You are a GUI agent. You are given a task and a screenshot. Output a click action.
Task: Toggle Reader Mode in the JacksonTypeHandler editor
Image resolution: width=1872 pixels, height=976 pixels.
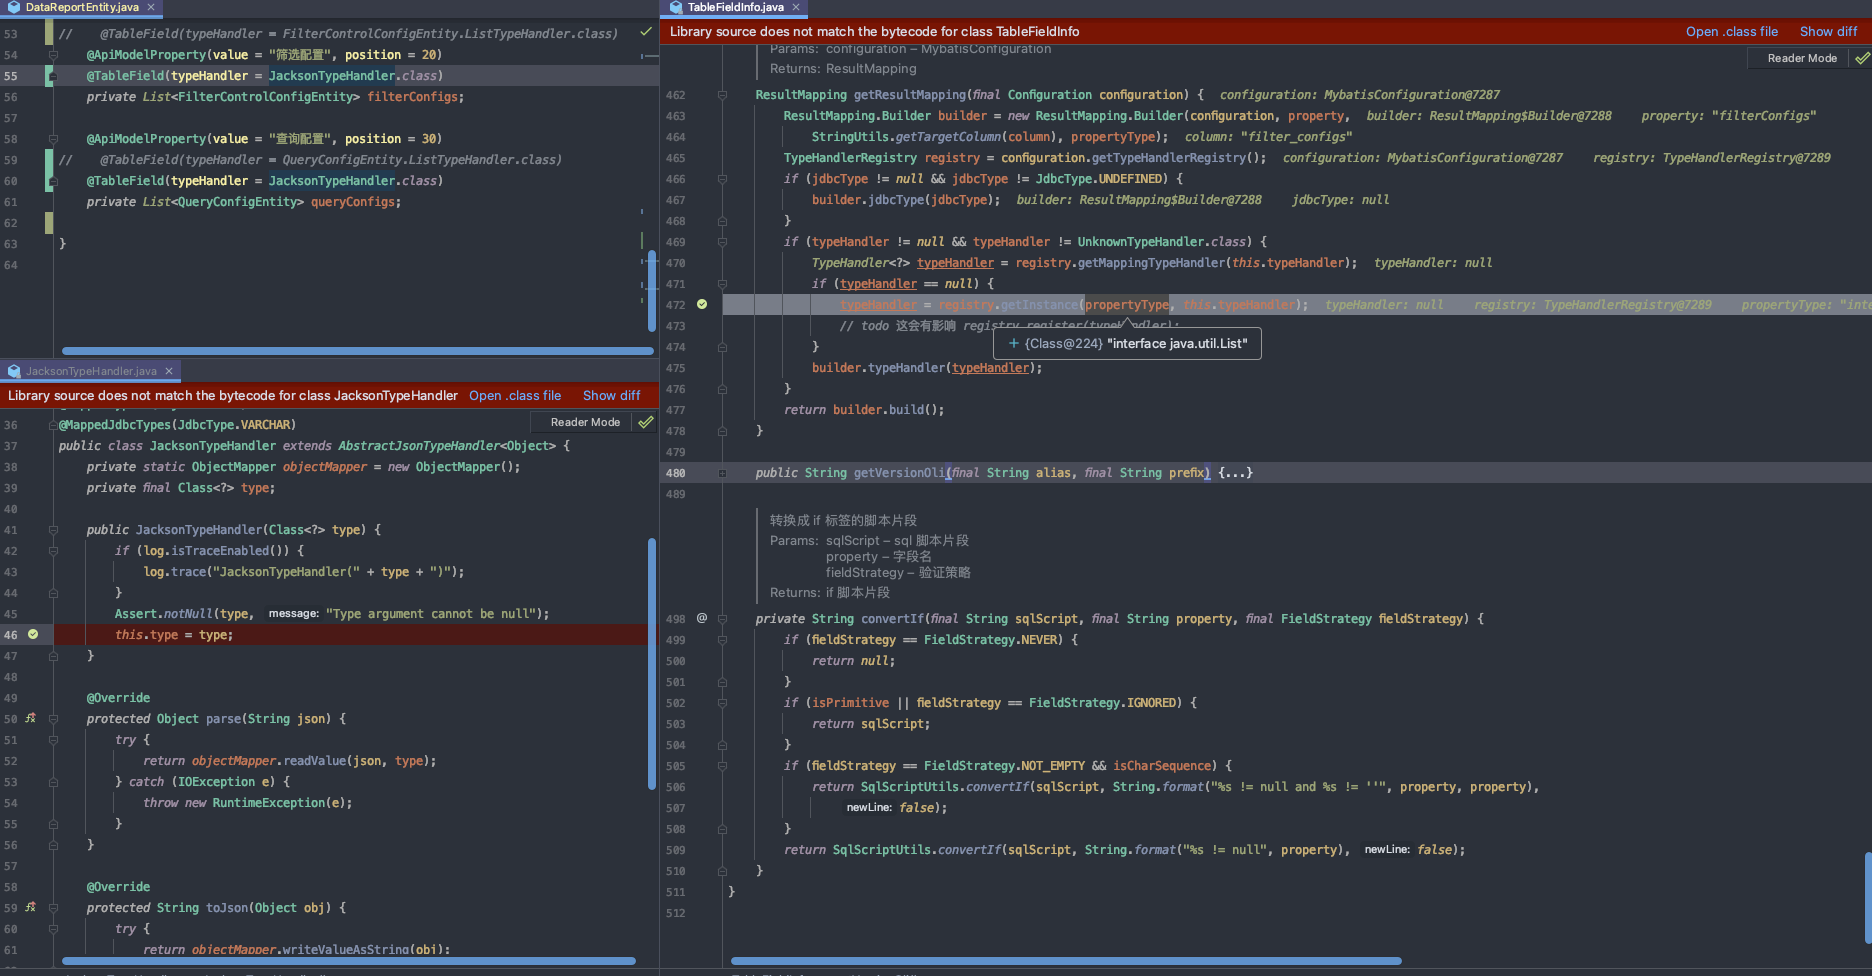tap(585, 422)
